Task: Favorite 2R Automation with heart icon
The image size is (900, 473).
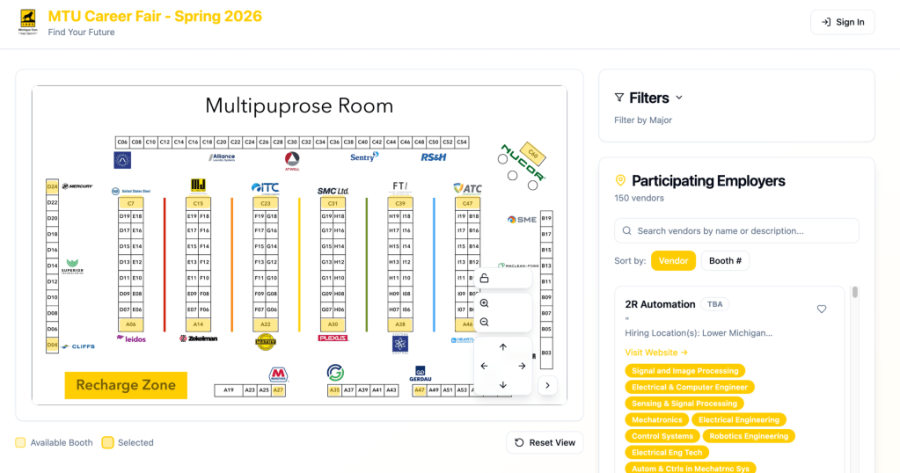Action: pos(821,309)
